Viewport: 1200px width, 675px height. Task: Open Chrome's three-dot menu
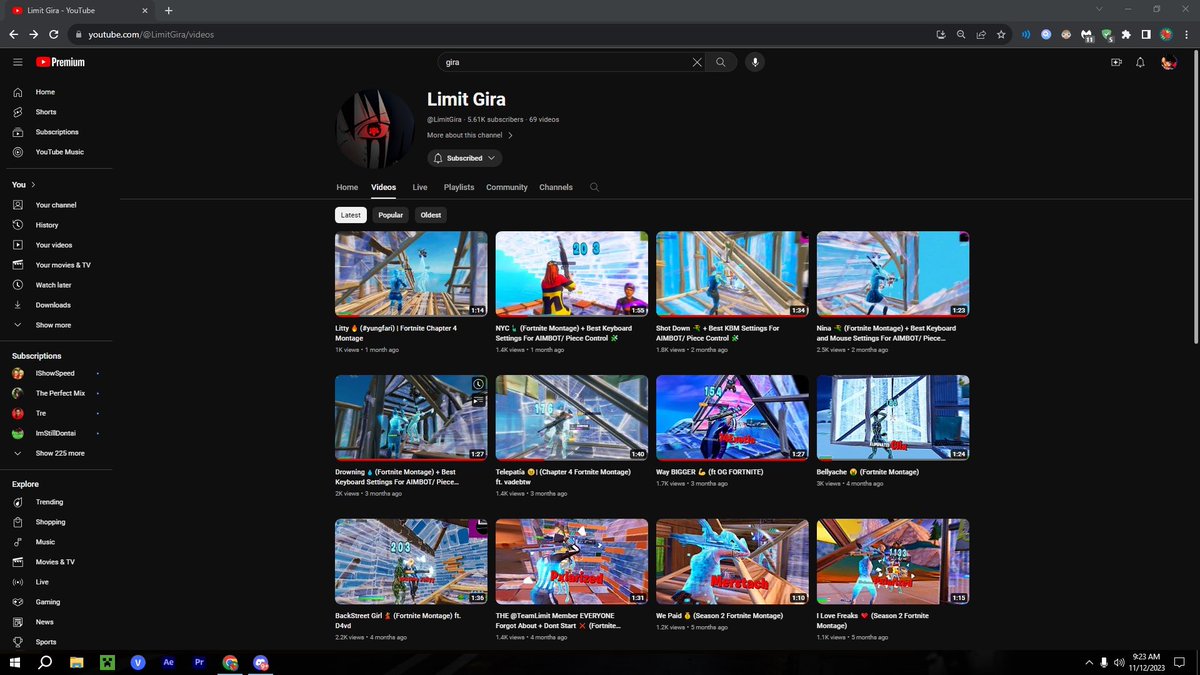pos(1186,34)
